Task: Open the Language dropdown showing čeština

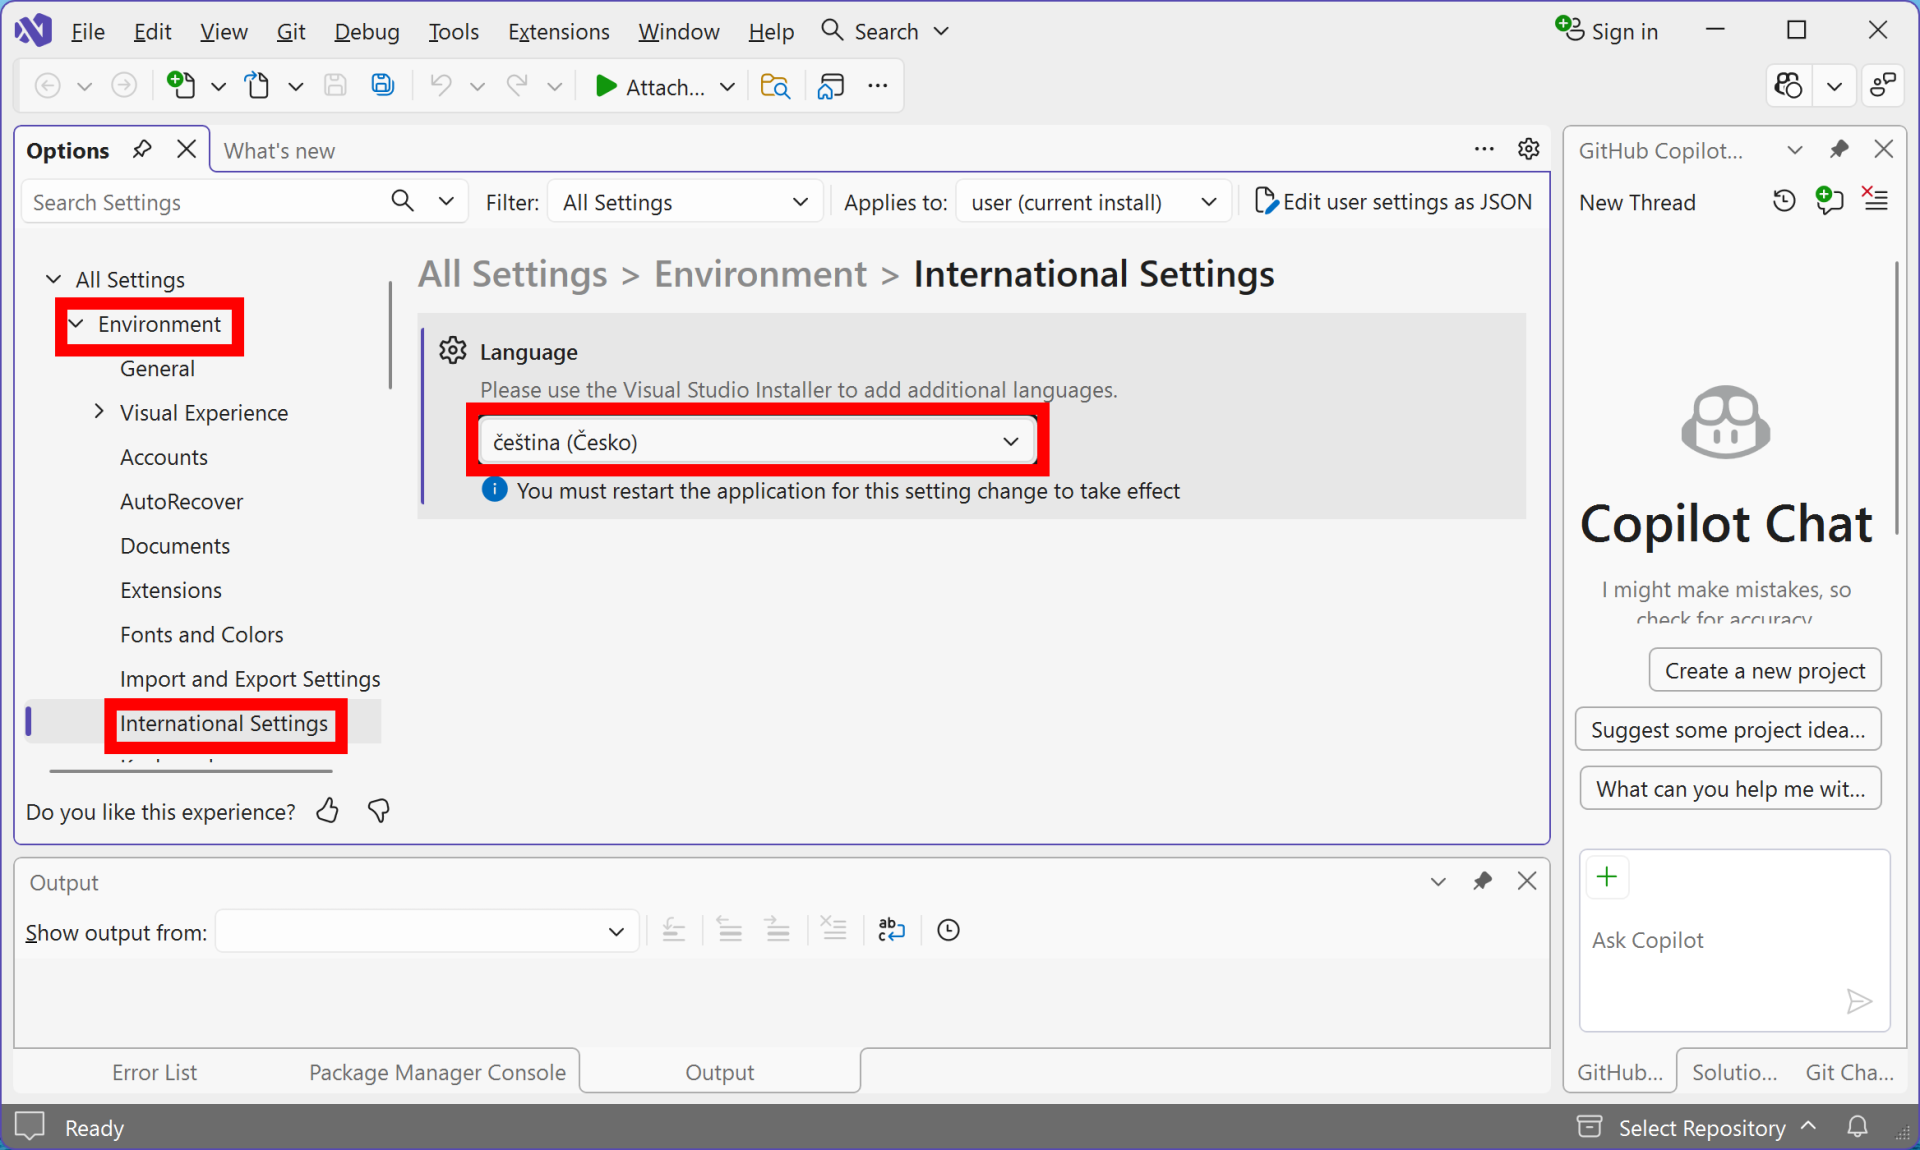Action: [x=756, y=441]
